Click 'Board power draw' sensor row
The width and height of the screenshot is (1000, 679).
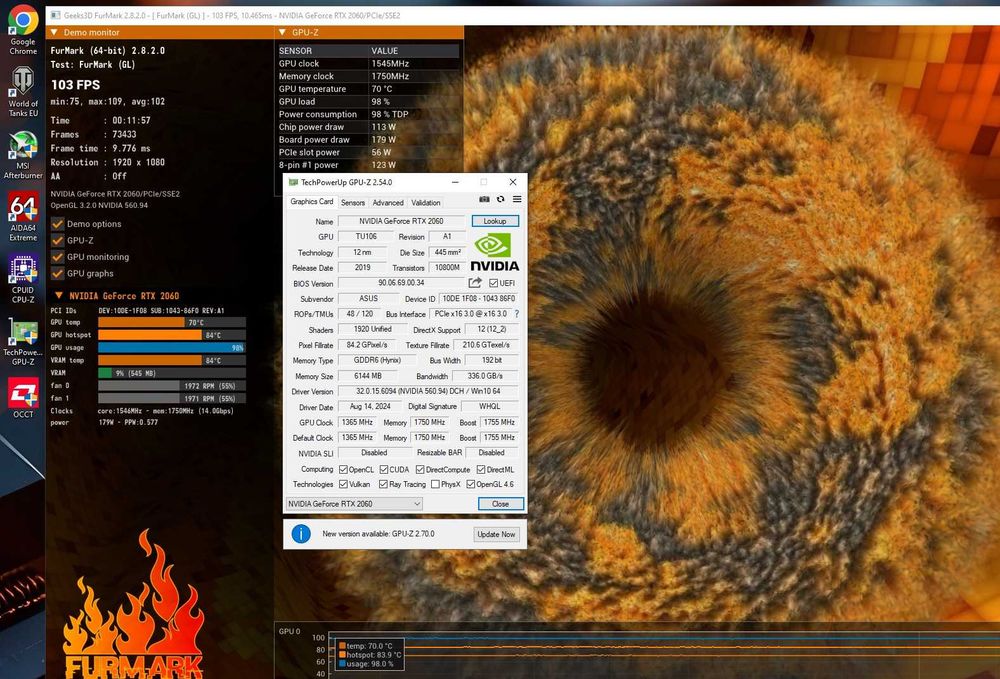point(368,140)
